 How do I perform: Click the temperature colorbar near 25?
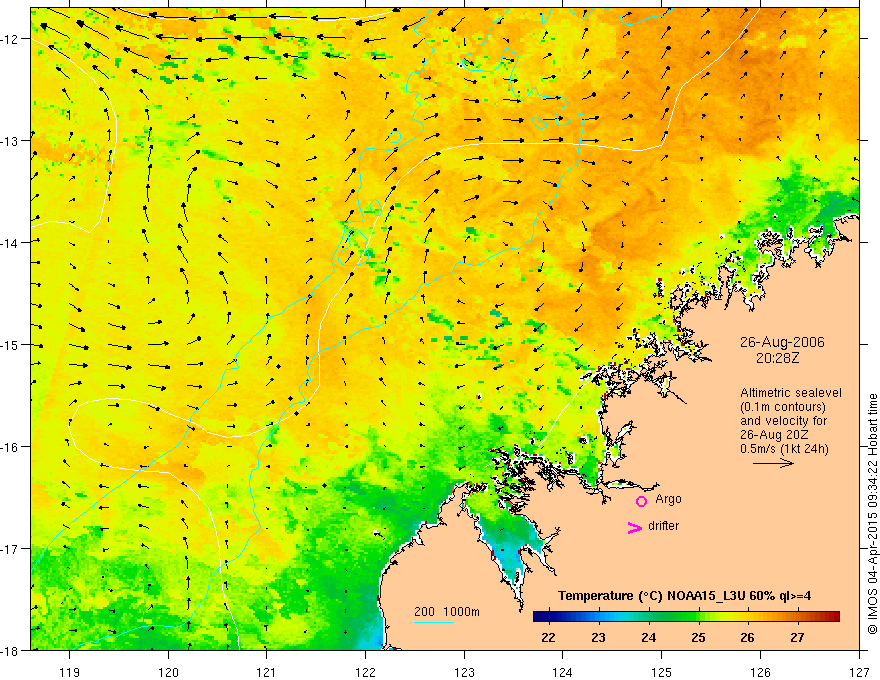tap(698, 617)
